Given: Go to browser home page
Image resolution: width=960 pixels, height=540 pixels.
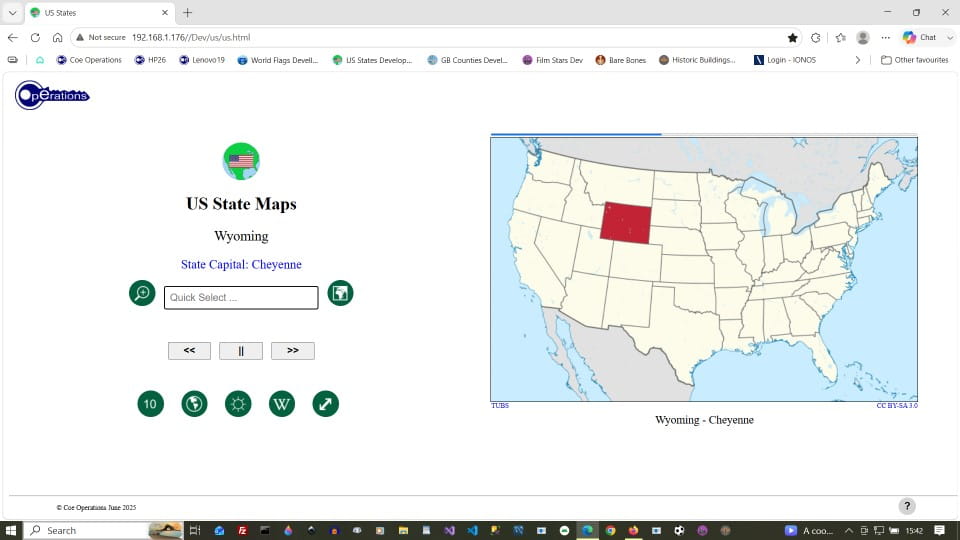Looking at the screenshot, I should tap(58, 37).
